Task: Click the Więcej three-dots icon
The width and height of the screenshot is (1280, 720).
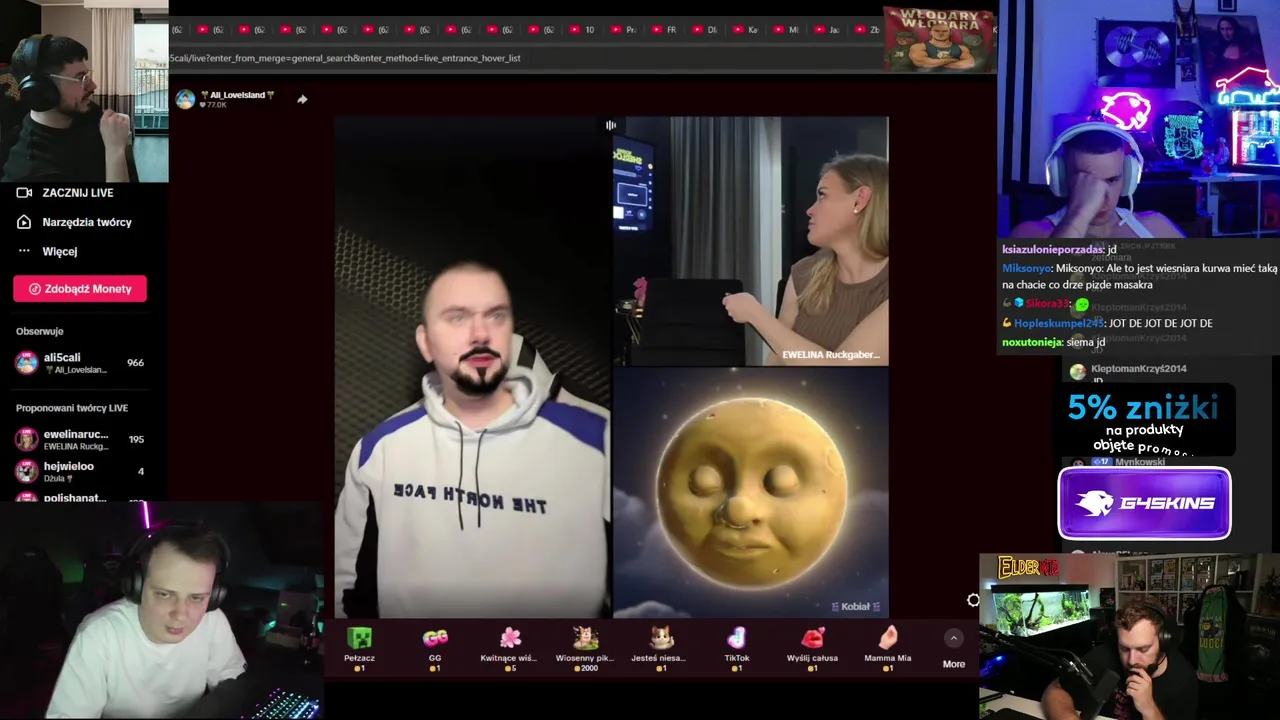Action: tap(25, 251)
